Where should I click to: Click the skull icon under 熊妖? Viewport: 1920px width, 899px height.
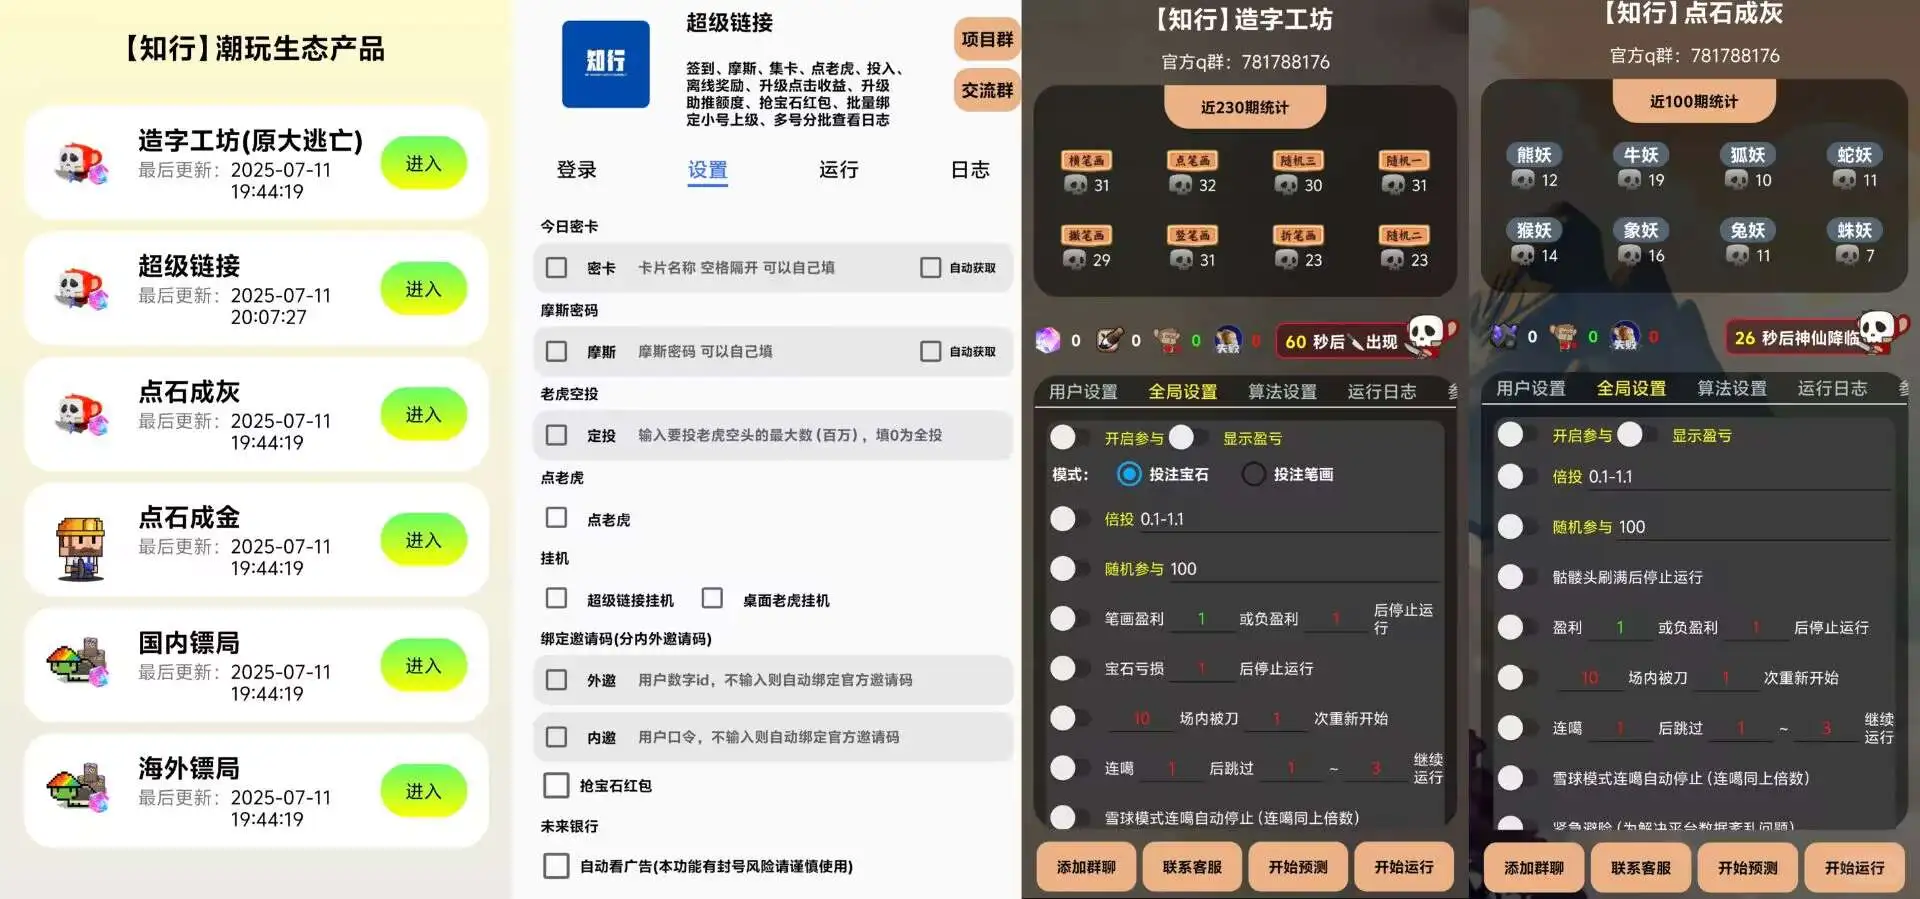(x=1523, y=180)
